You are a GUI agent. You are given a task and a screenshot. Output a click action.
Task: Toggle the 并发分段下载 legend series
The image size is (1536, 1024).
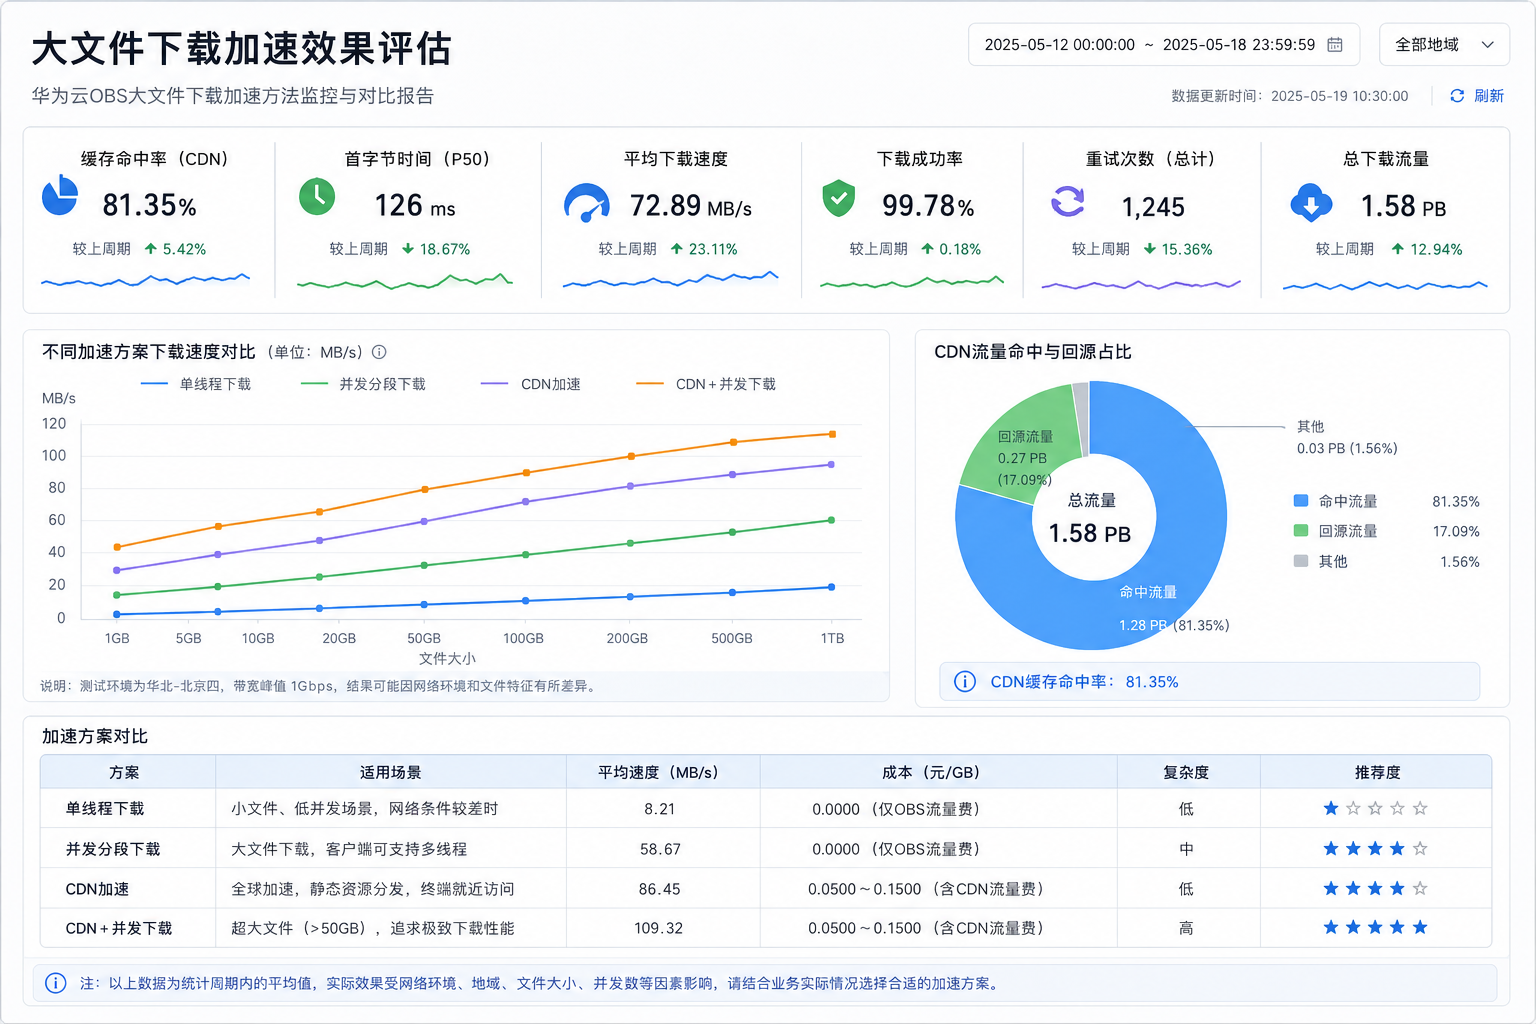(363, 384)
